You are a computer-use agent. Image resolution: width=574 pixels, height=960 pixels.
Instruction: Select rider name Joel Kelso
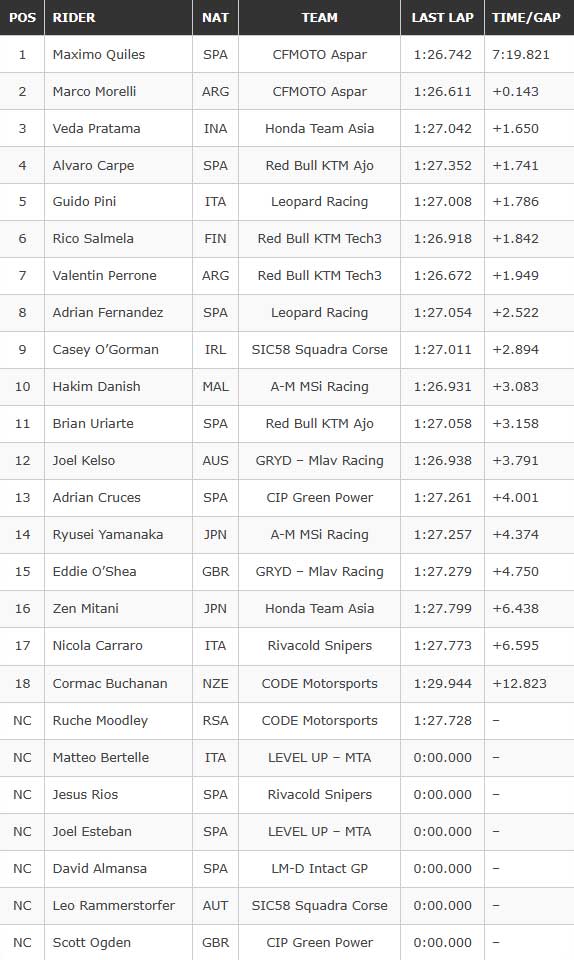click(x=84, y=460)
